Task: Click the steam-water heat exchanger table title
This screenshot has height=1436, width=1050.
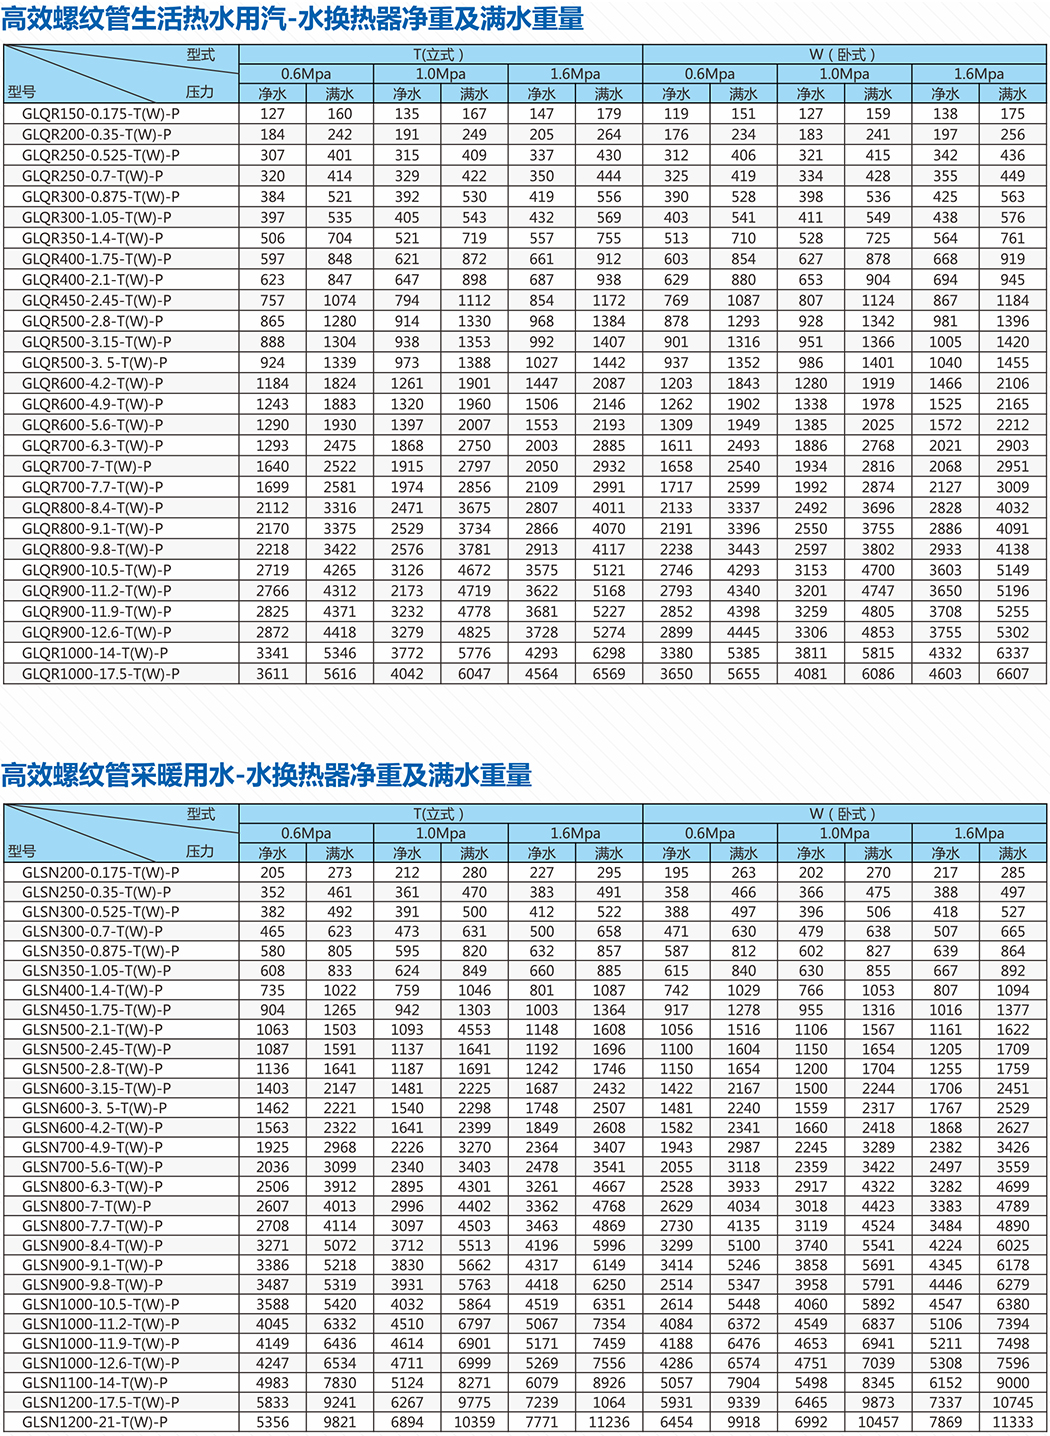Action: pos(292,18)
